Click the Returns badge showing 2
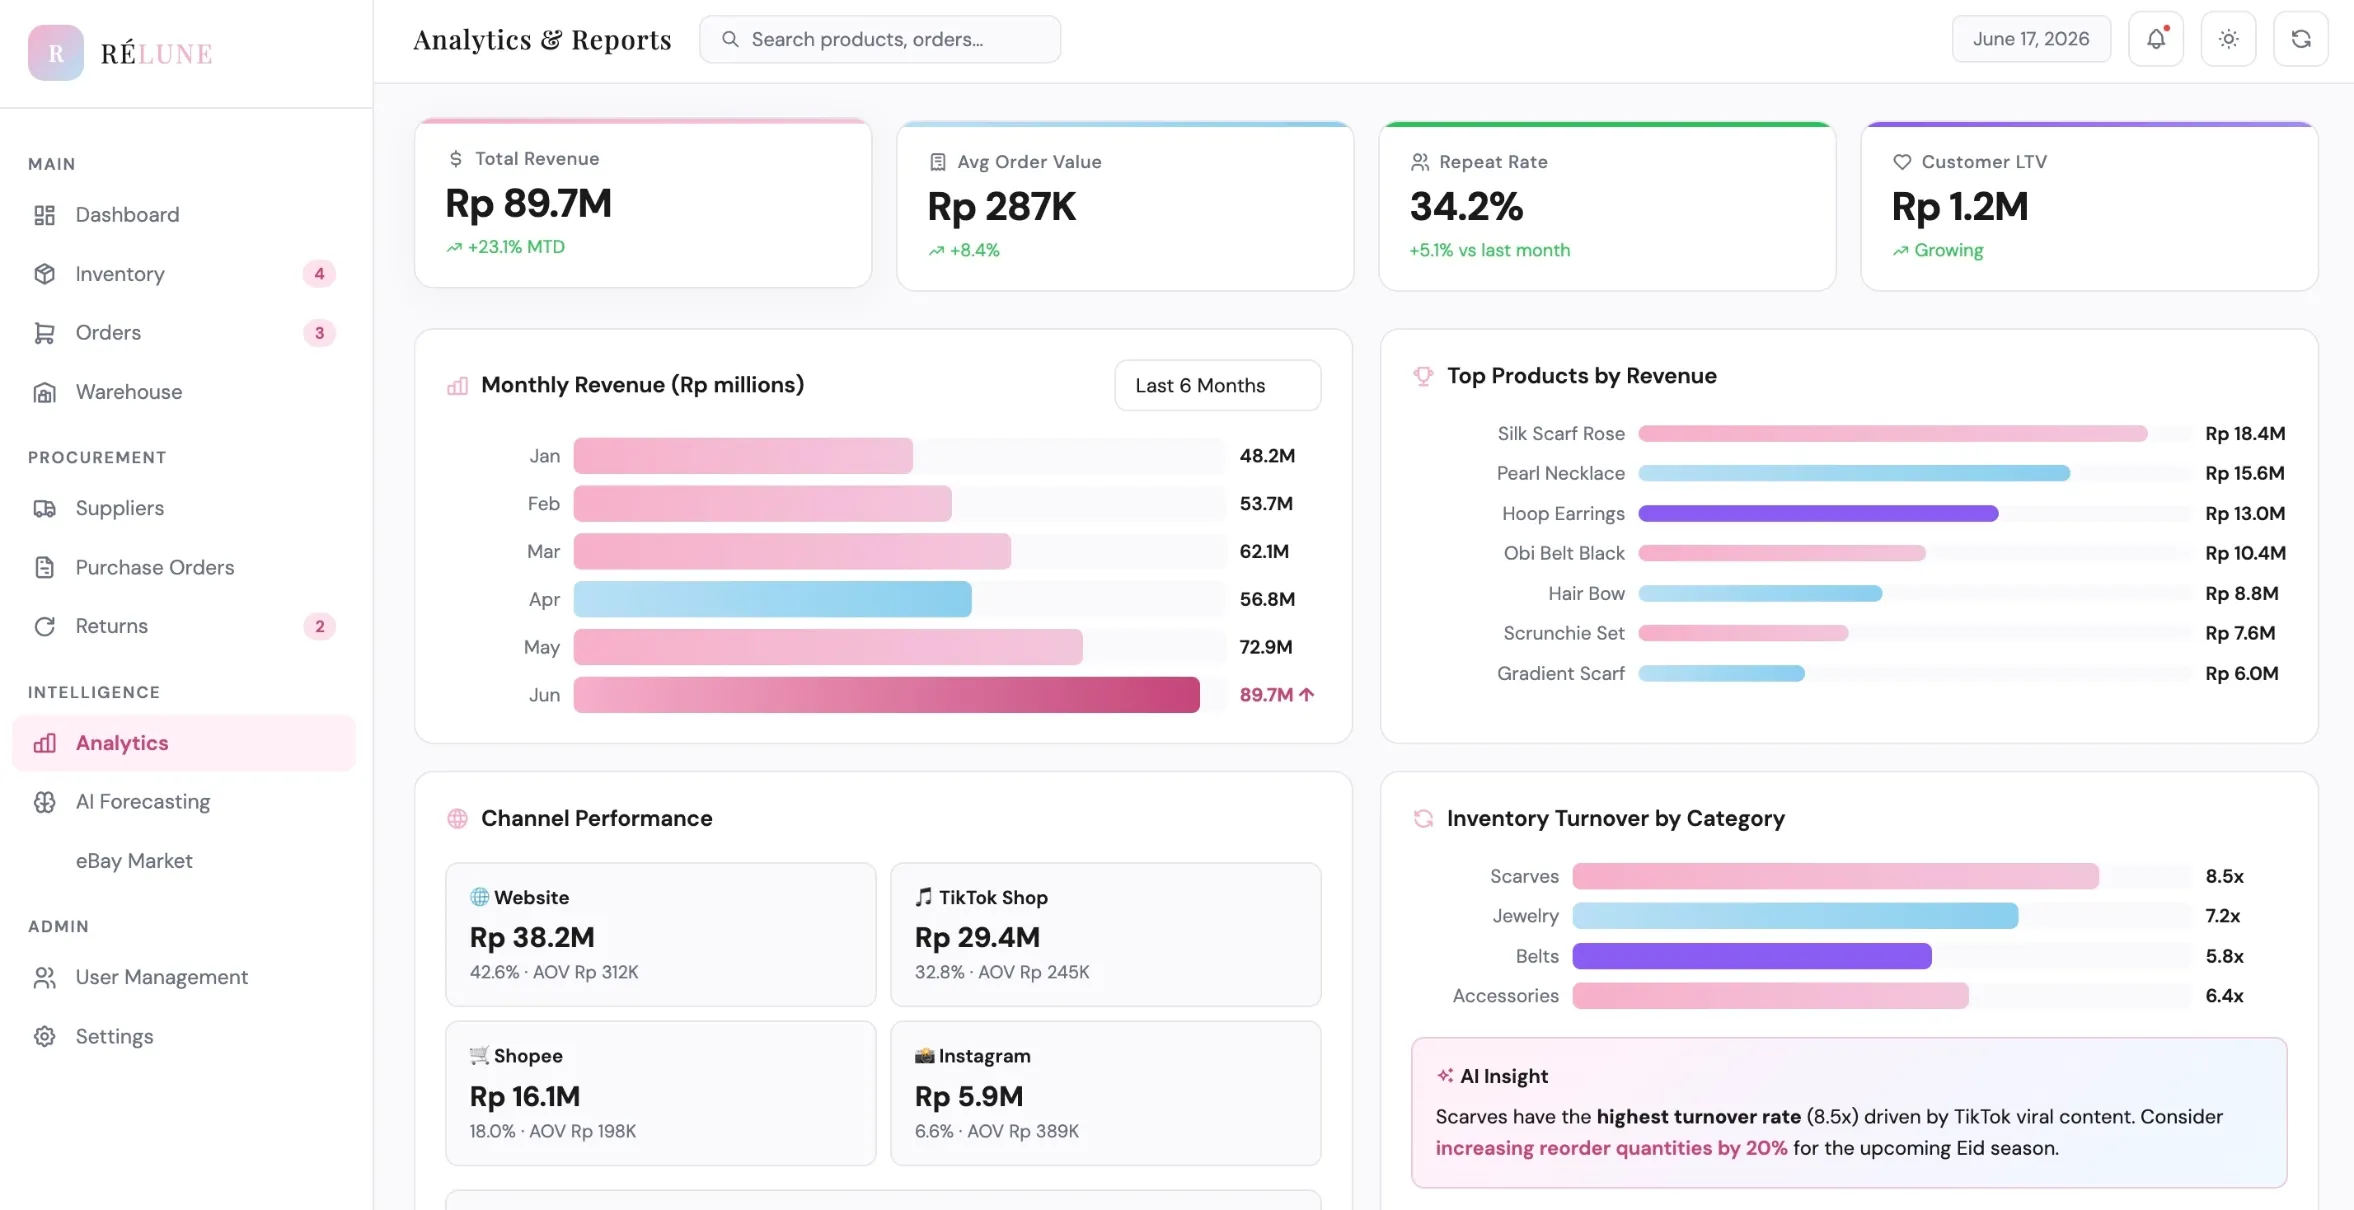 coord(319,626)
